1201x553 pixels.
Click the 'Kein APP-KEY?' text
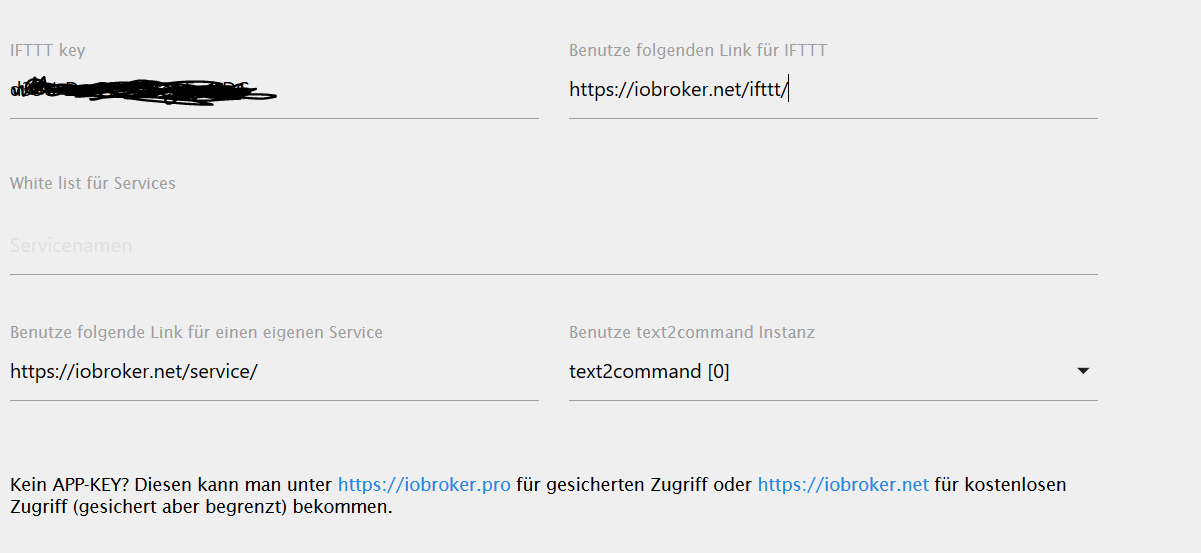(70, 485)
